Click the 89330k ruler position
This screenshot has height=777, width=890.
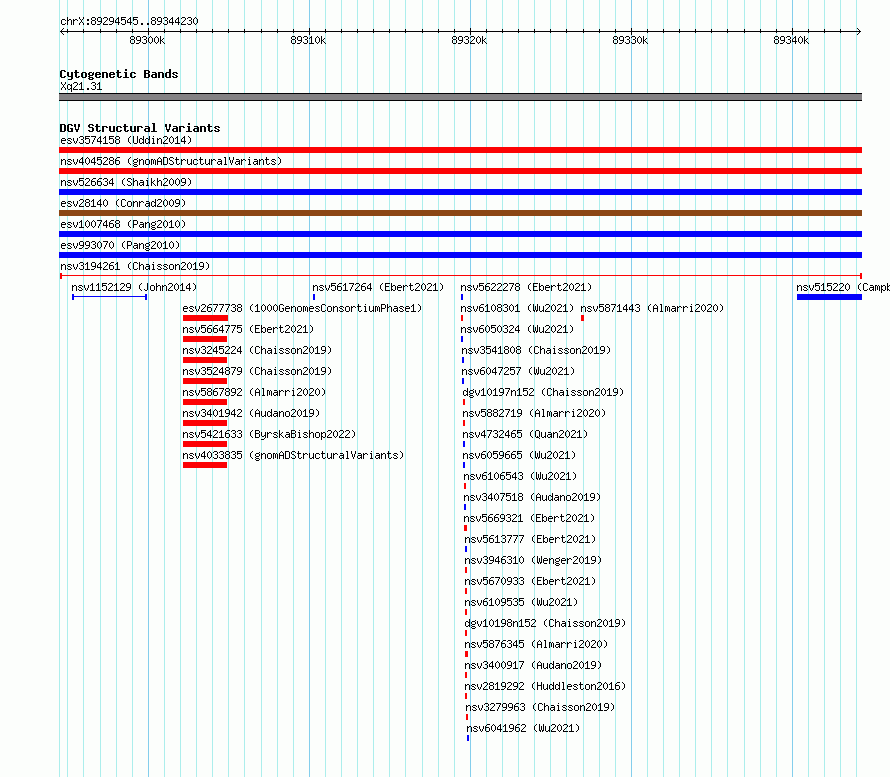coord(630,40)
